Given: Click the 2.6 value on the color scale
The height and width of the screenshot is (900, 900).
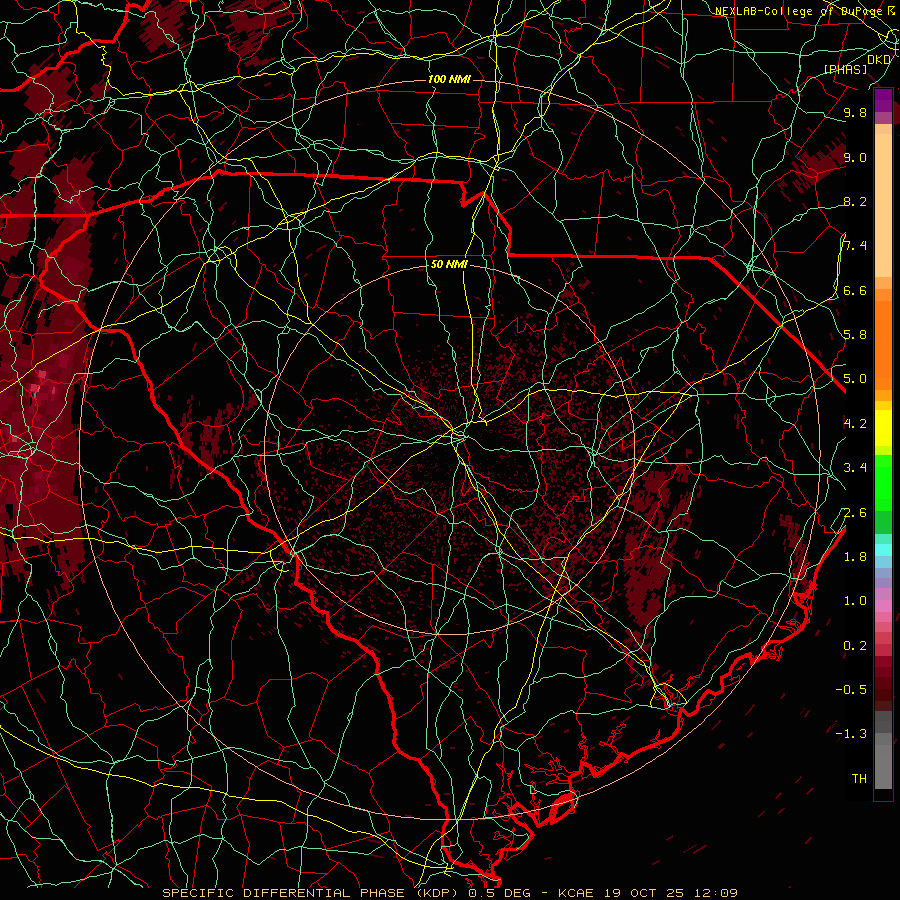Looking at the screenshot, I should click(x=855, y=513).
